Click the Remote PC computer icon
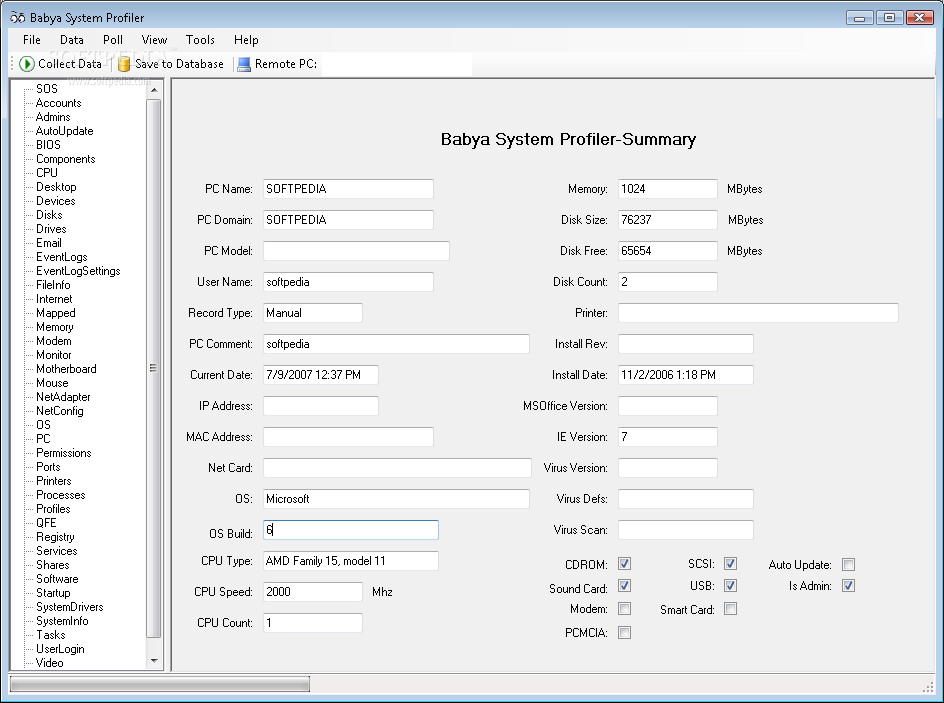 (x=244, y=64)
